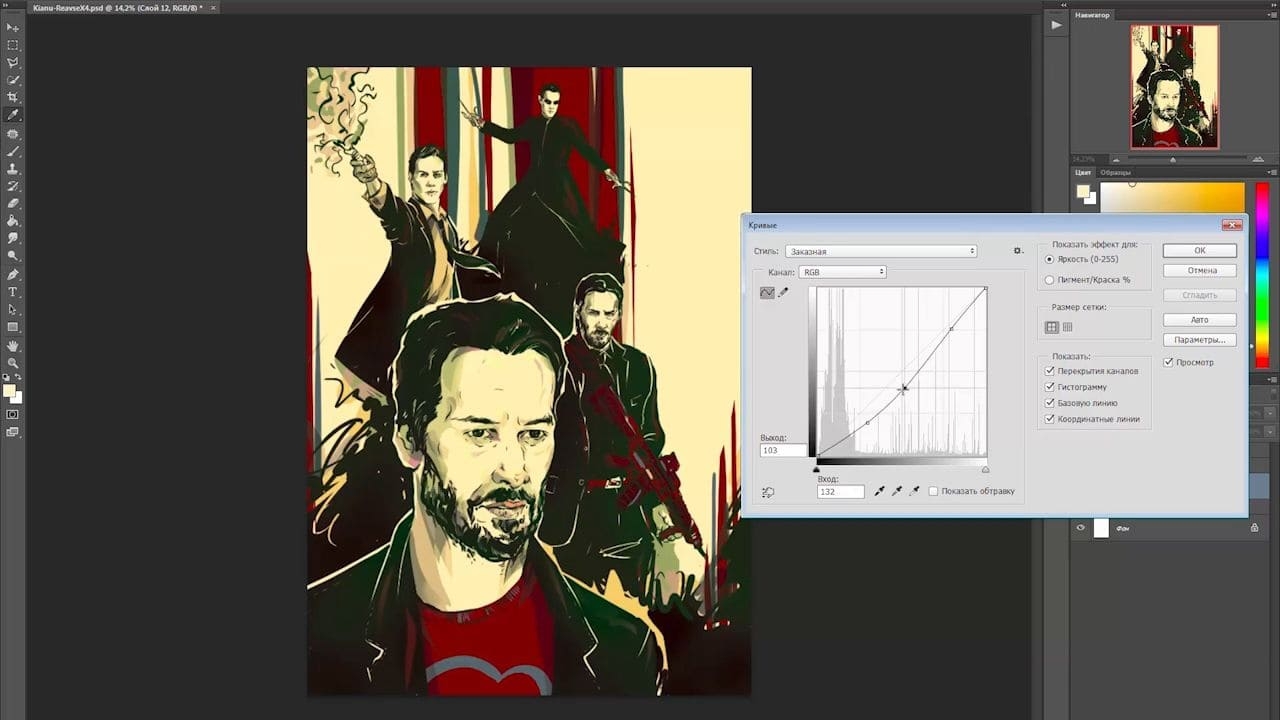Switch to simple grid size
This screenshot has height=720, width=1280.
click(1052, 327)
